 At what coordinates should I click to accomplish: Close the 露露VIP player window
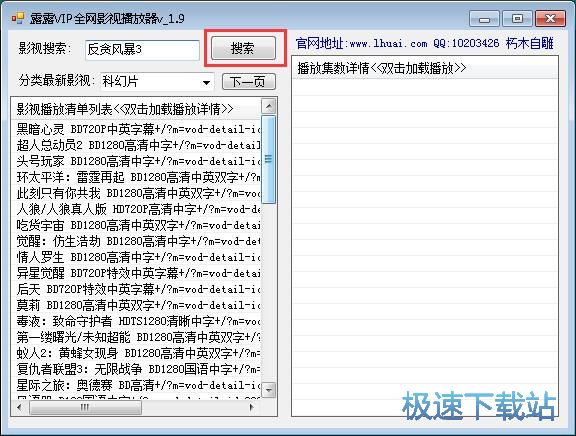pyautogui.click(x=550, y=18)
